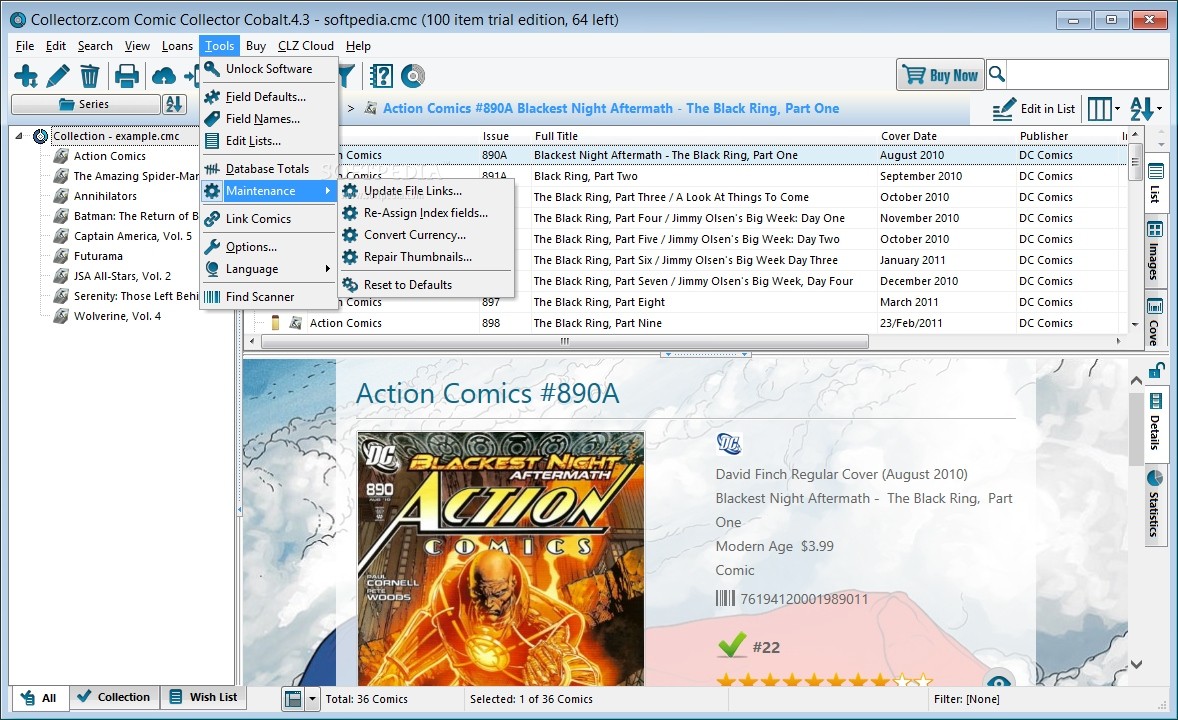Select Convert Currency... submenu item
Viewport: 1178px width, 720px height.
[x=426, y=234]
